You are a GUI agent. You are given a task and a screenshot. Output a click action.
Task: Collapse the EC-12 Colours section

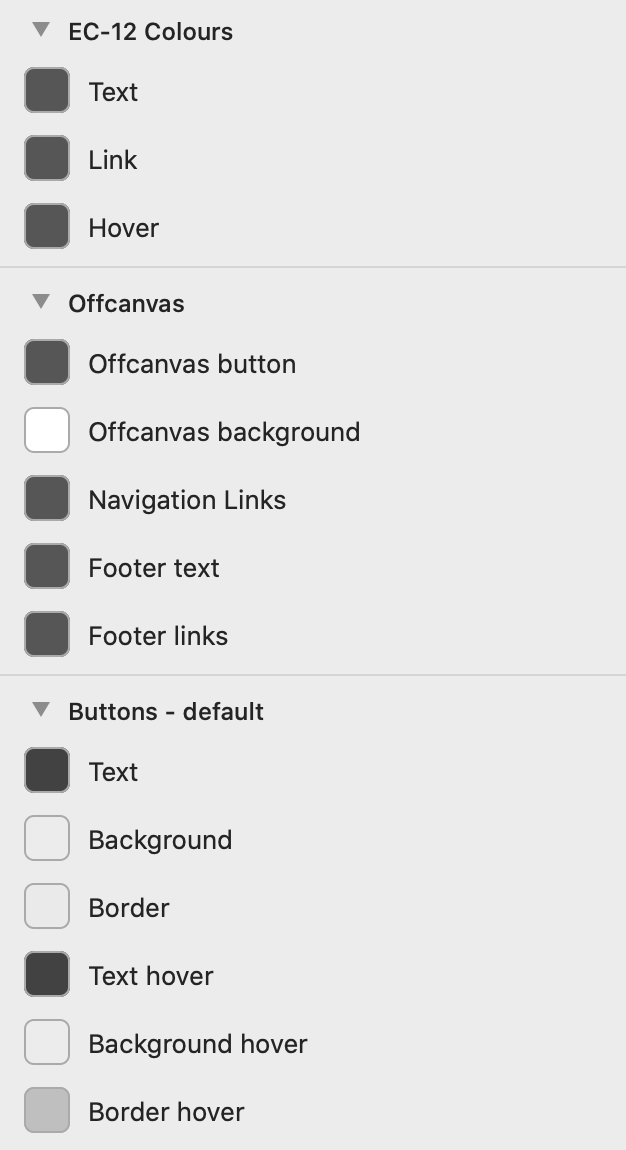[x=41, y=30]
